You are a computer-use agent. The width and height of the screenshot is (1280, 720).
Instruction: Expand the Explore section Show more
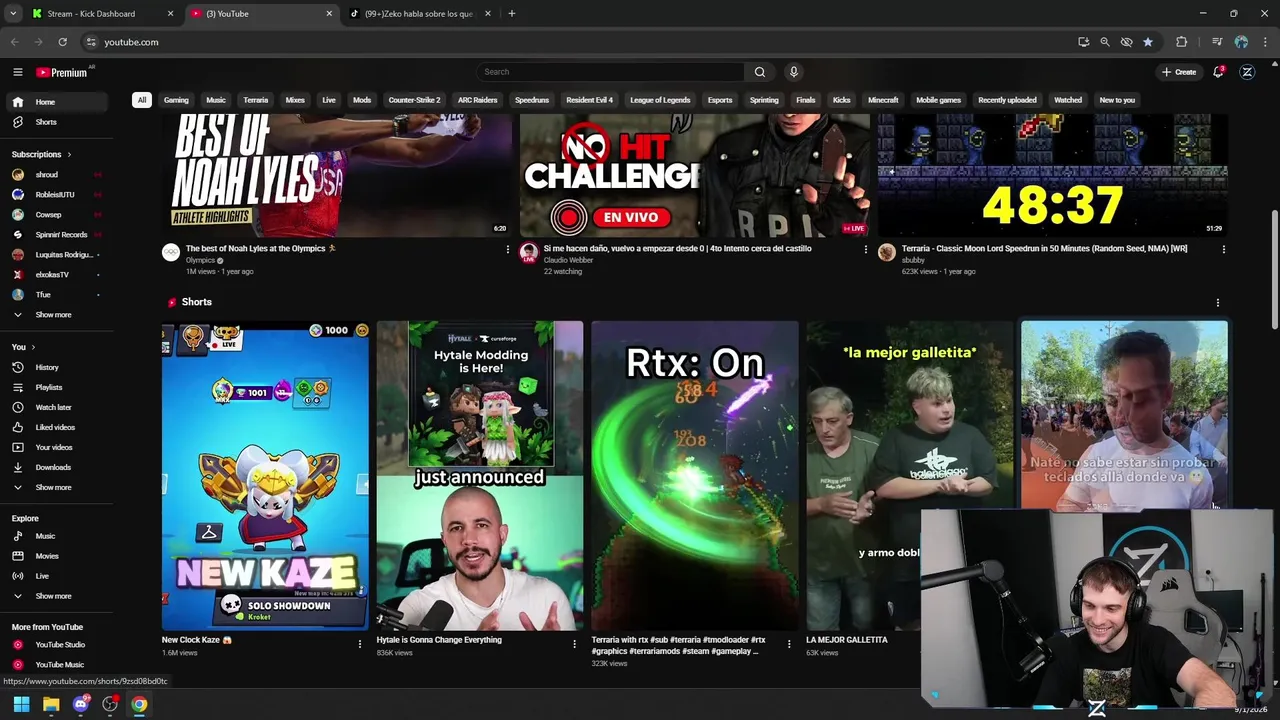pyautogui.click(x=55, y=596)
